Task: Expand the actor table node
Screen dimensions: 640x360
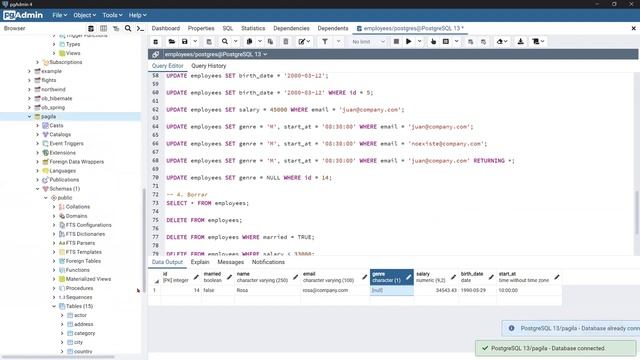Action: tap(62, 315)
